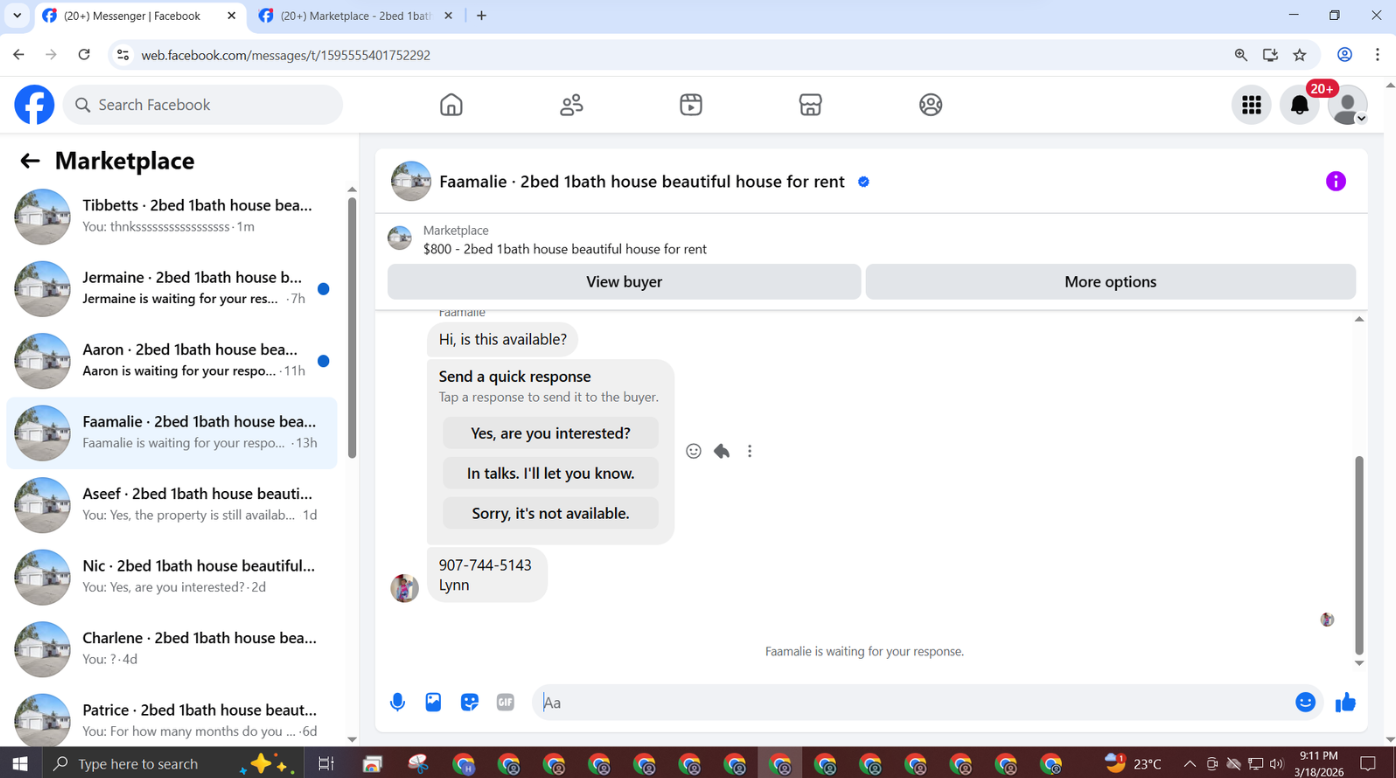Attach a photo file
This screenshot has width=1396, height=778.
(x=433, y=702)
